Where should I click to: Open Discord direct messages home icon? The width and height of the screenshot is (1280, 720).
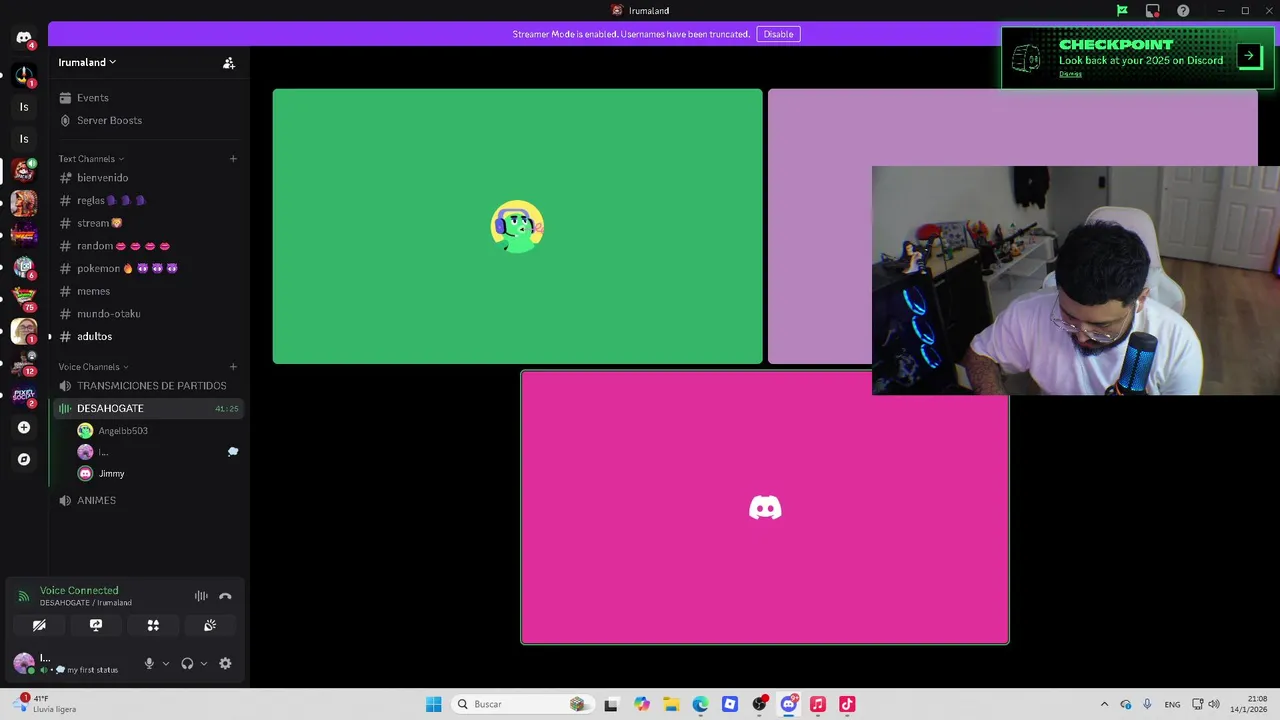[24, 38]
